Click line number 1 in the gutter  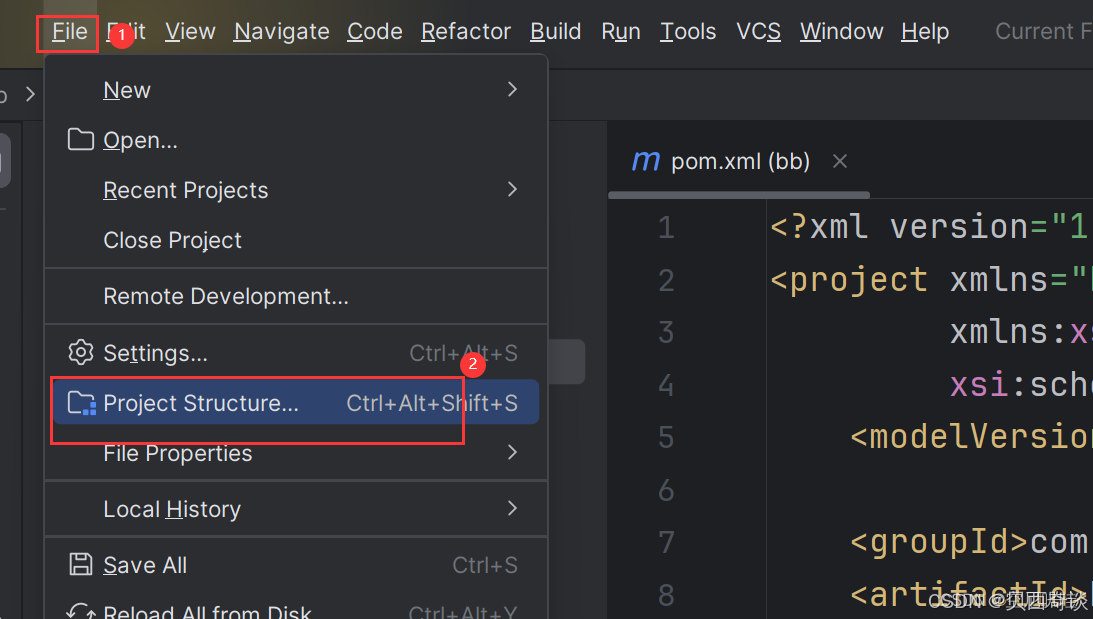coord(666,228)
